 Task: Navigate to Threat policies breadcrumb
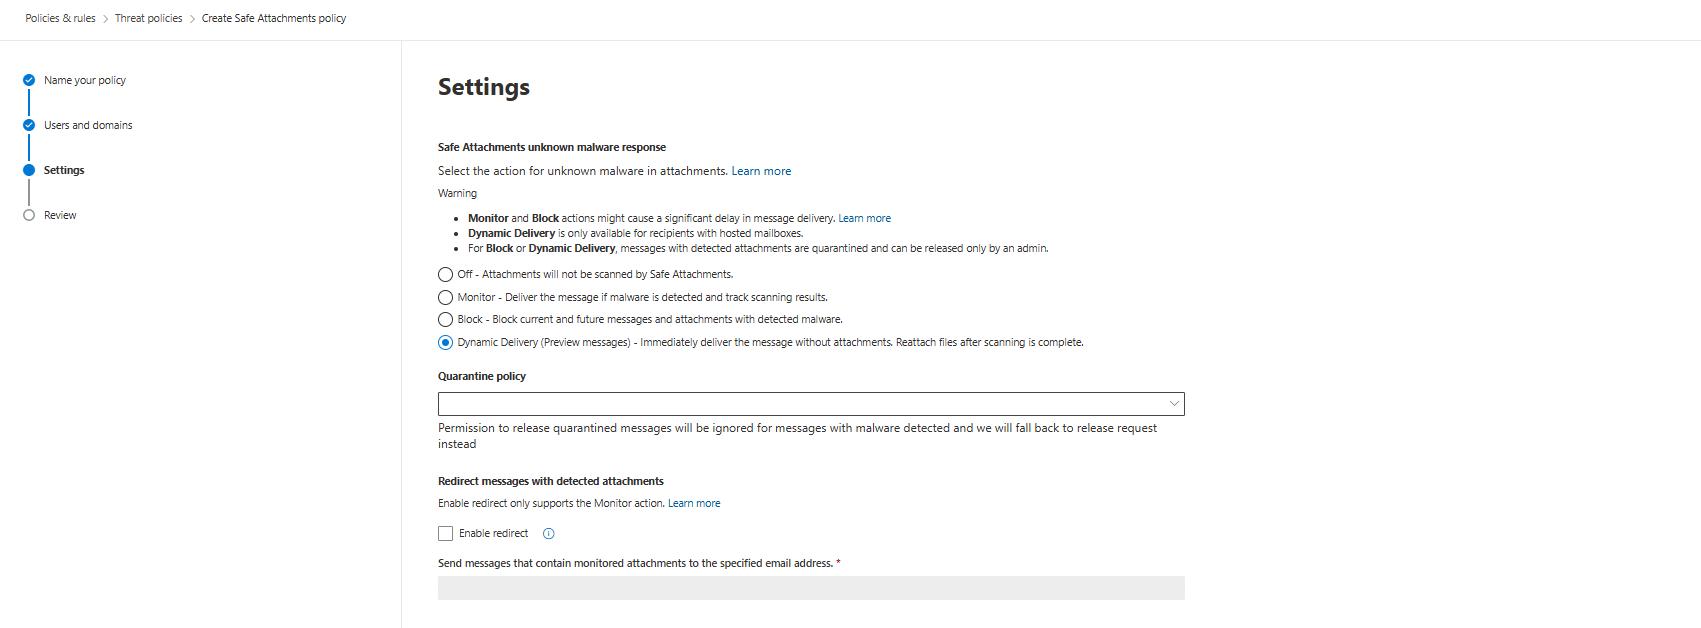[x=149, y=18]
